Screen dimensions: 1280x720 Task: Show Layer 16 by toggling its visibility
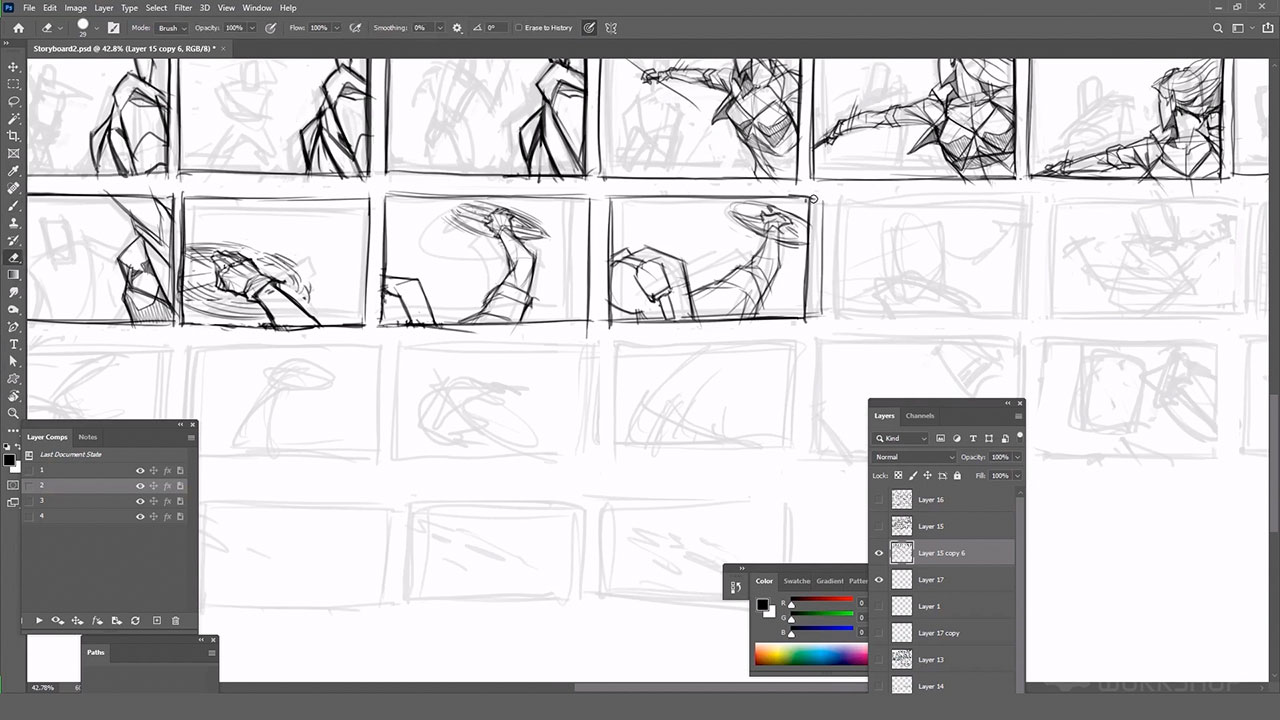[x=879, y=500]
